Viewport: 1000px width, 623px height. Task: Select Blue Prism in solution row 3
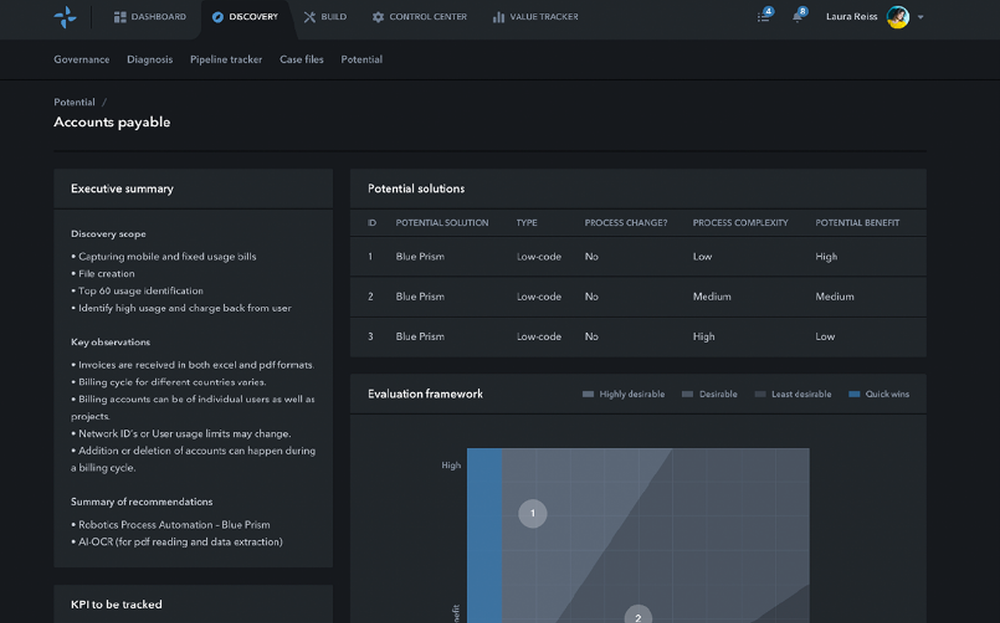pyautogui.click(x=420, y=337)
